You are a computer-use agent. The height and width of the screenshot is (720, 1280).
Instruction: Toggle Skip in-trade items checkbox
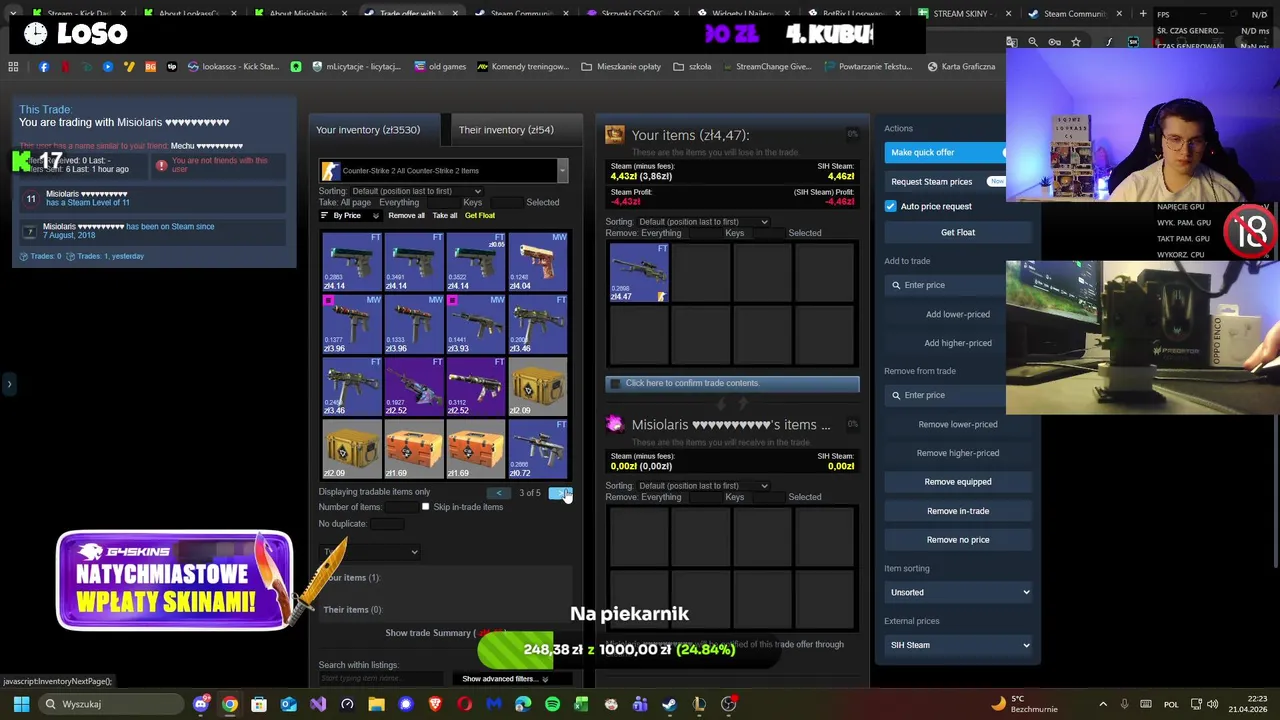click(x=425, y=507)
